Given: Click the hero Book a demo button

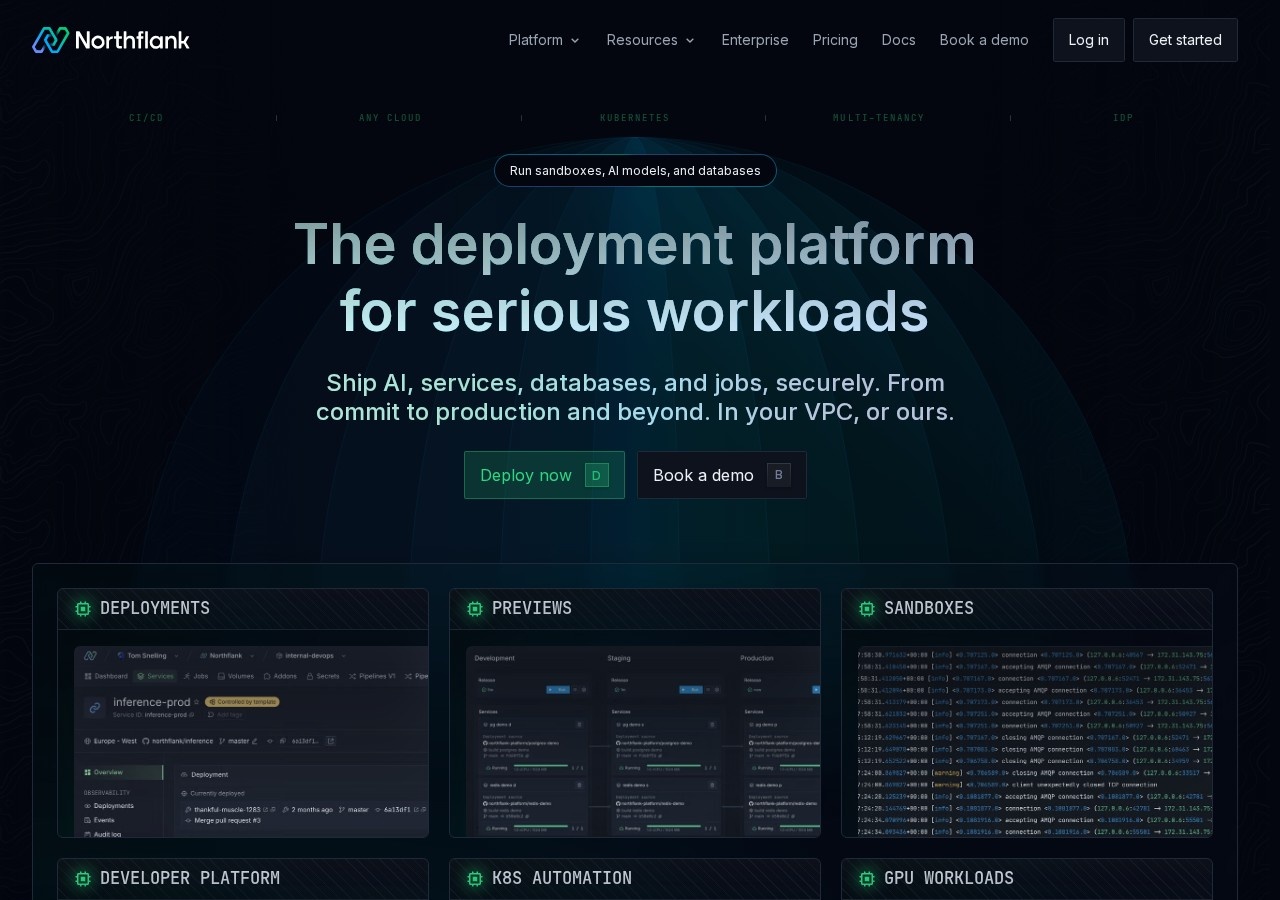Looking at the screenshot, I should click(722, 475).
